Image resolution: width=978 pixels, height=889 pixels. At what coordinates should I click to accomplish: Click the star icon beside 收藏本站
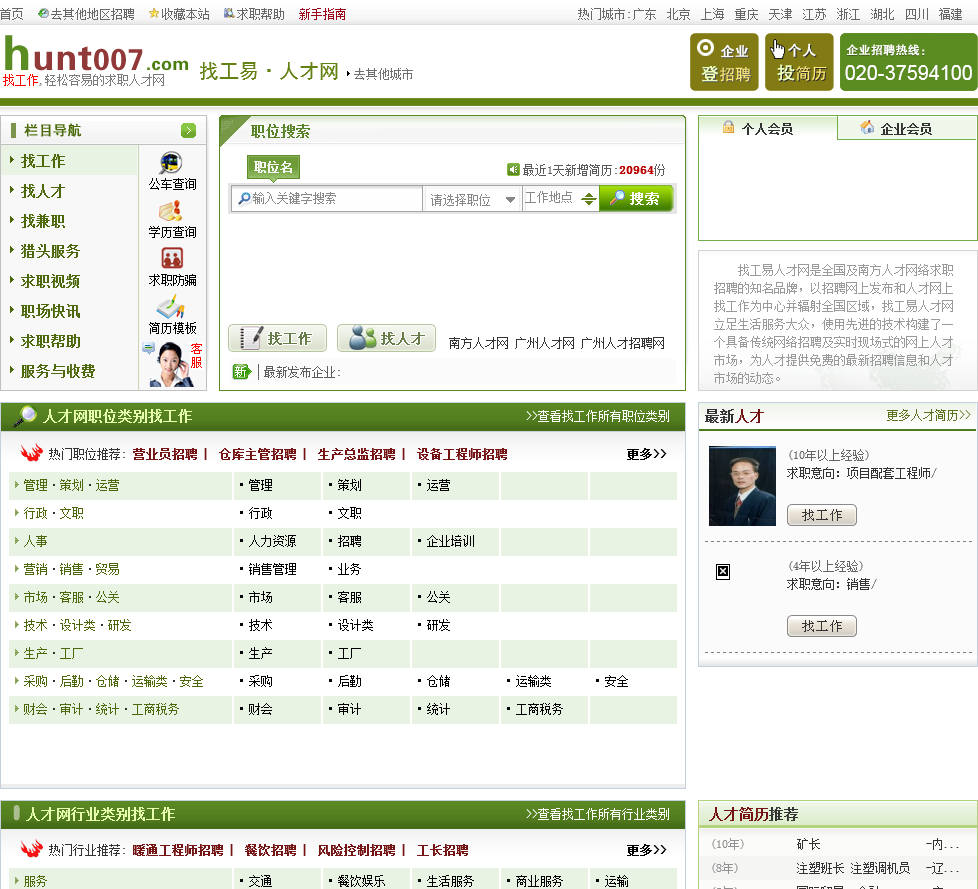pos(154,13)
